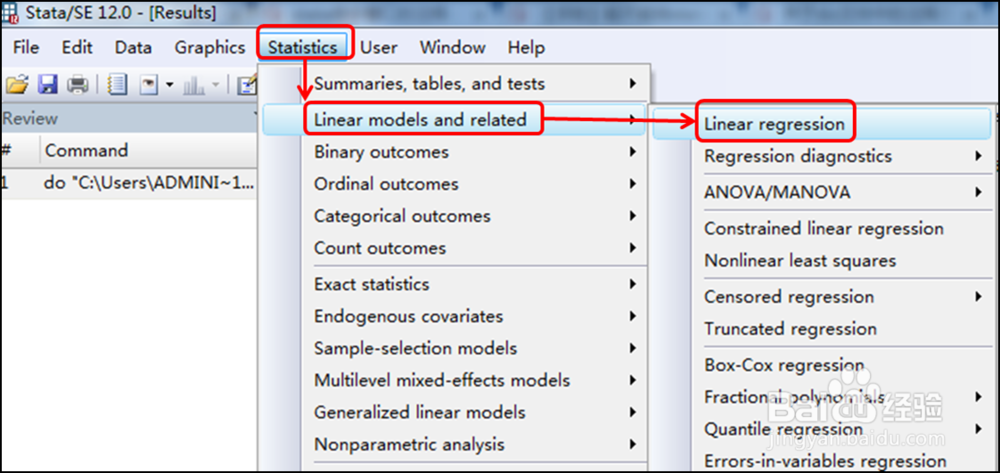Expand Nonparametric analysis submenu

455,444
